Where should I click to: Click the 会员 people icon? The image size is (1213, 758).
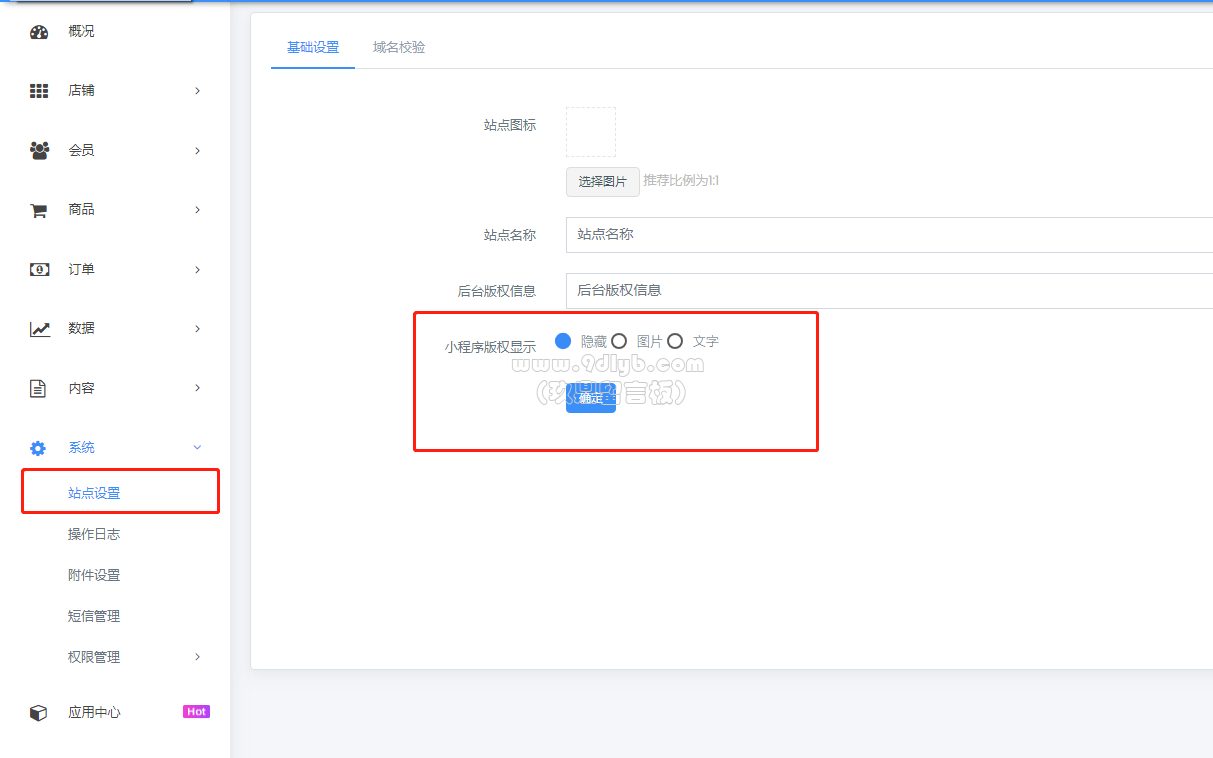(x=39, y=151)
